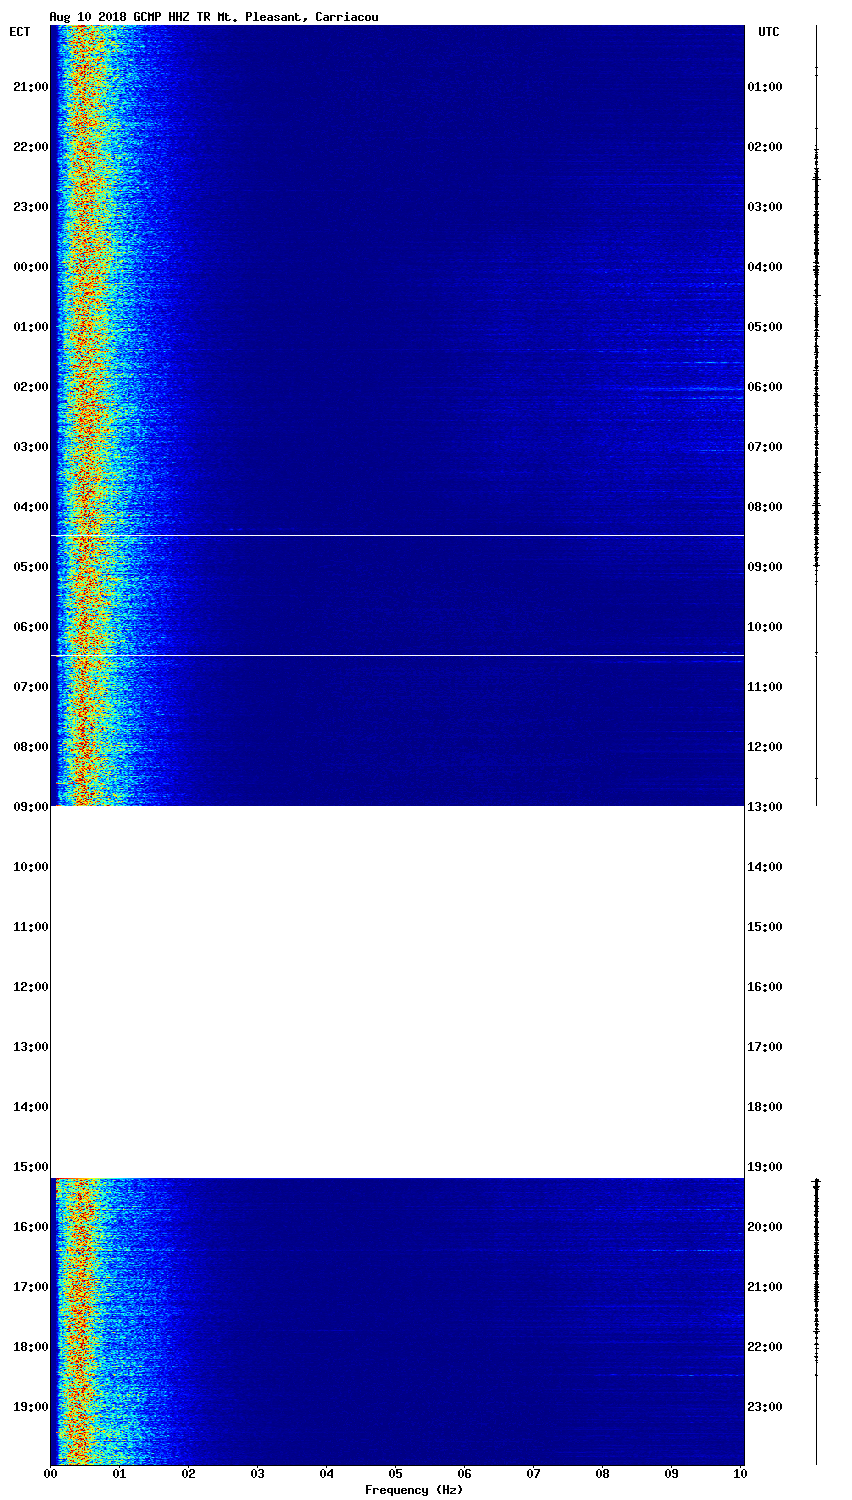This screenshot has width=852, height=1500.
Task: Click the title "Aug 10 2018 GCMP HHZ TR Mt. Pleasant, Carriacou"
Action: pyautogui.click(x=214, y=17)
